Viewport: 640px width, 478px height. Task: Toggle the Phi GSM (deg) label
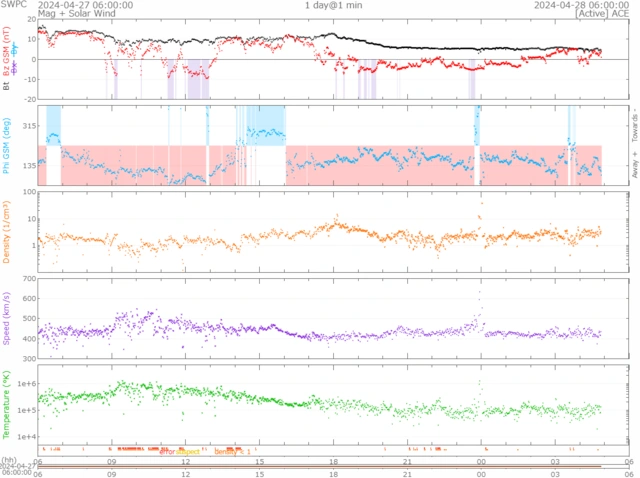[x=6, y=146]
